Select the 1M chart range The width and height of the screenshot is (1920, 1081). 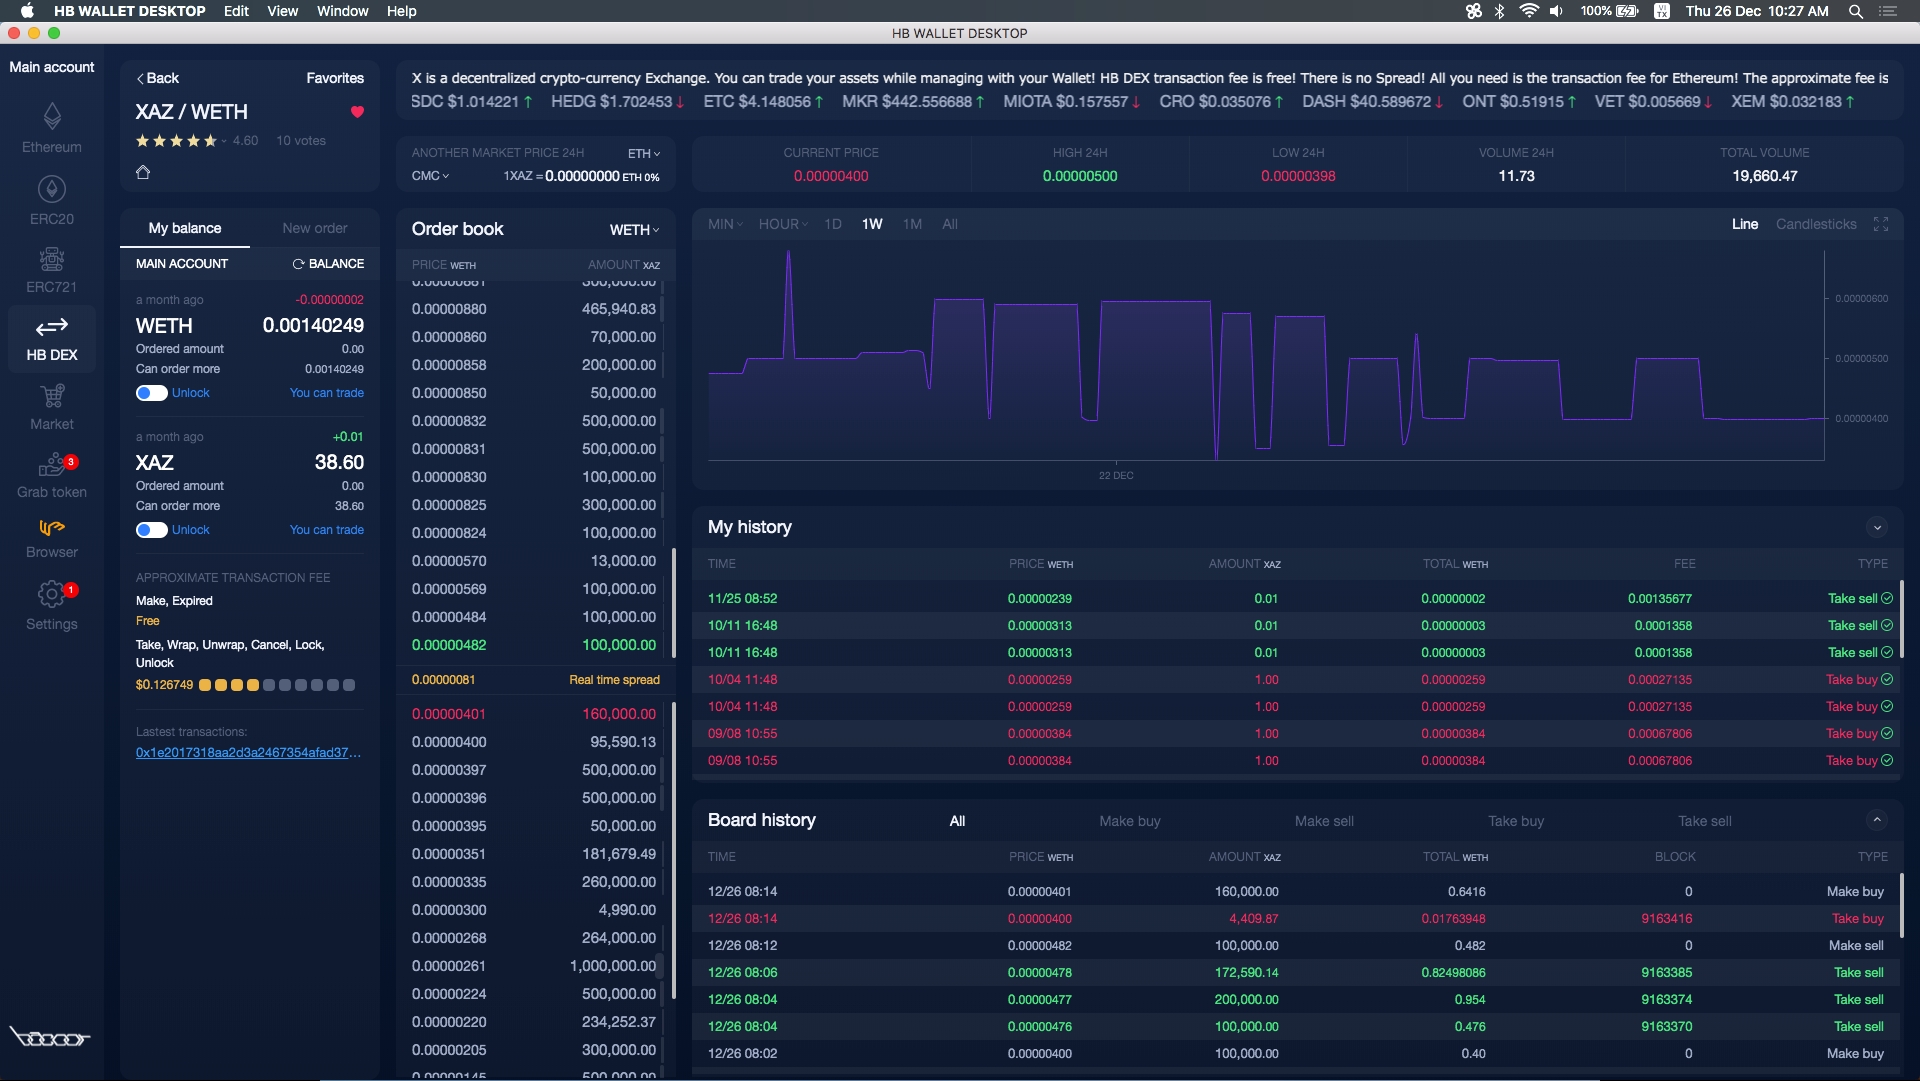point(912,224)
